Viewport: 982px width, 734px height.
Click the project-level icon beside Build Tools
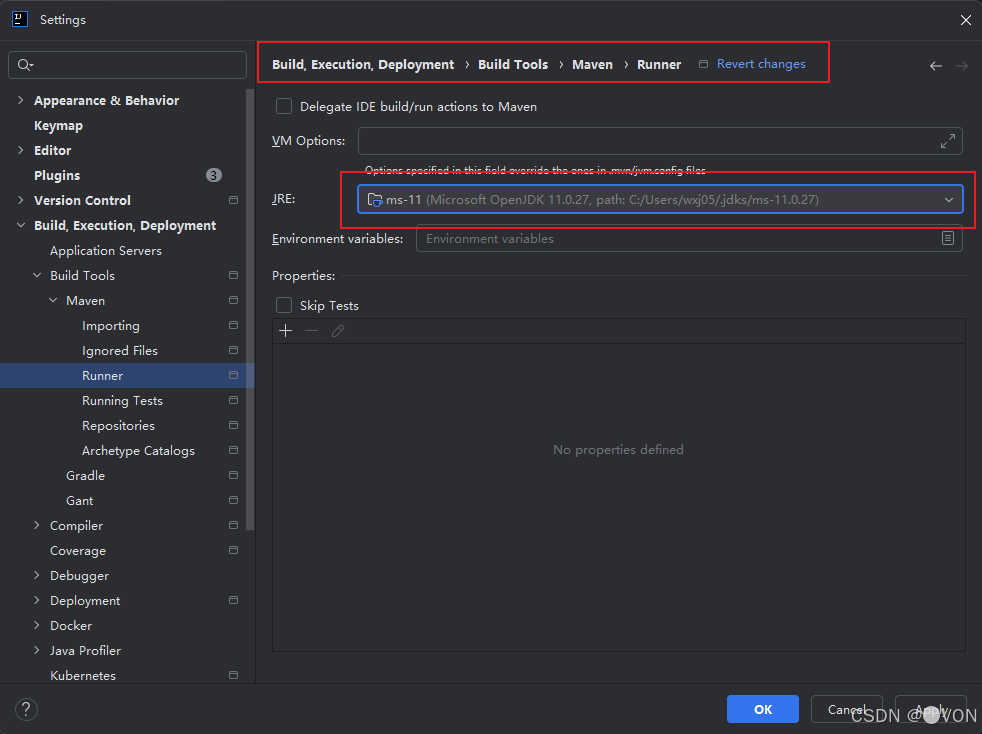tap(234, 275)
